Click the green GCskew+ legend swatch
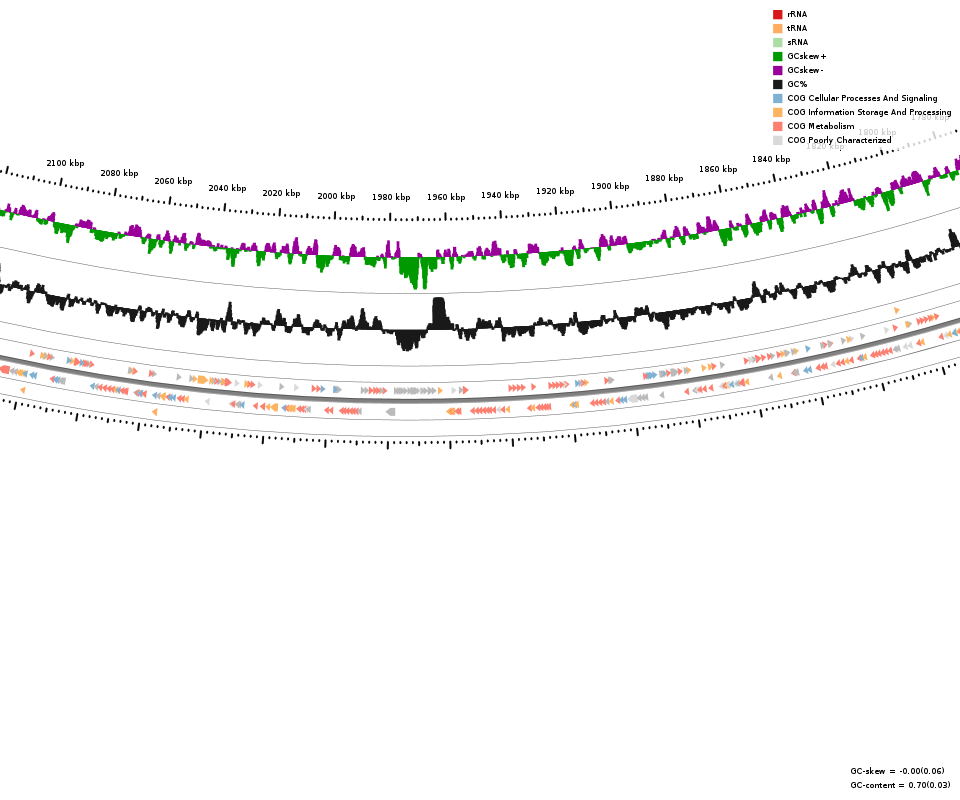The height and width of the screenshot is (800, 960). (x=778, y=56)
